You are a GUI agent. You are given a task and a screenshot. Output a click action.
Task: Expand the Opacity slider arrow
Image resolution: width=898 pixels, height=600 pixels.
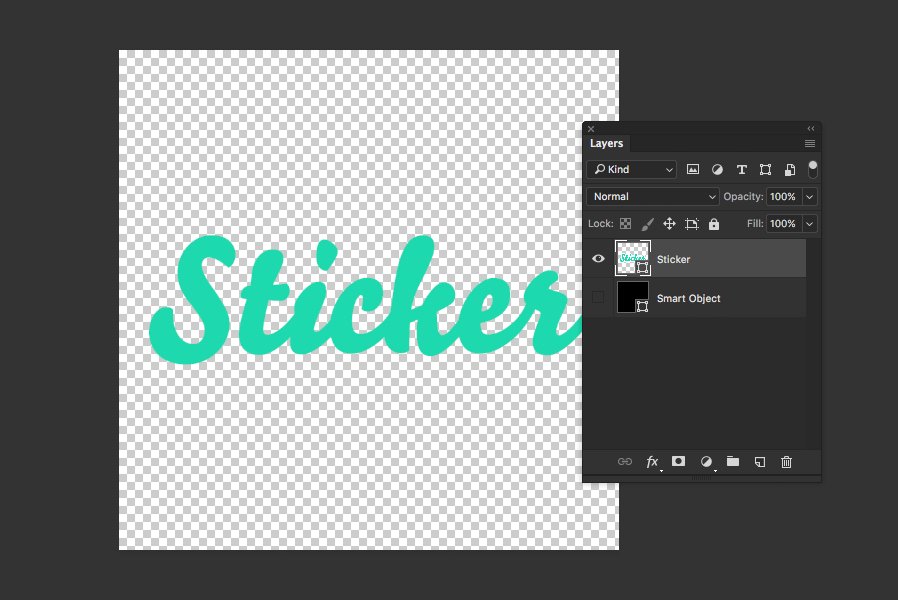[810, 196]
